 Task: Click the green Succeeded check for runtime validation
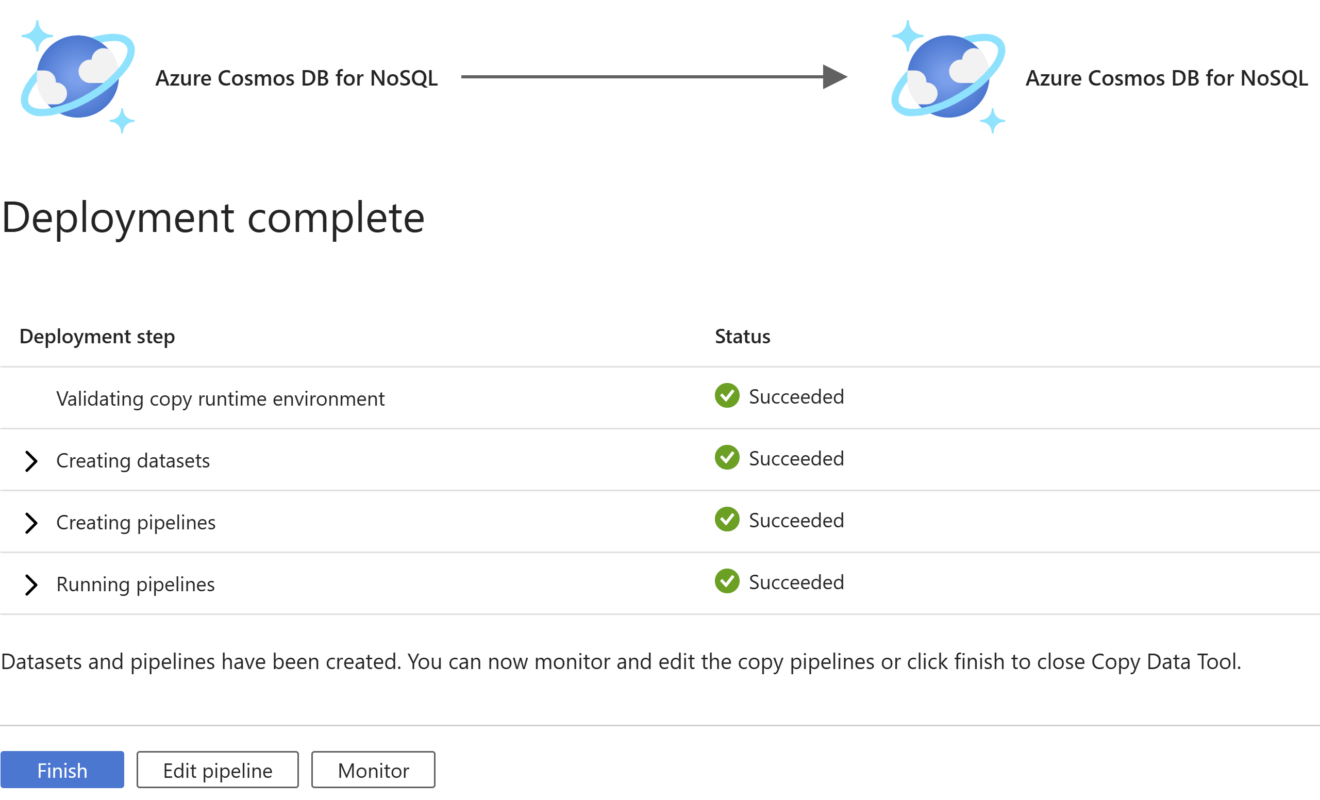(x=727, y=396)
